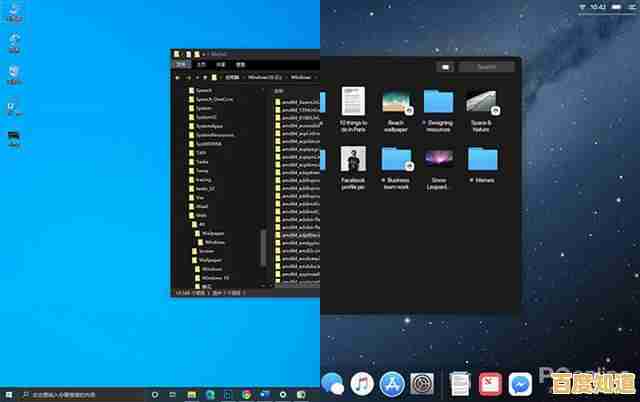
Task: Click the Search field in the Finder window
Action: (x=486, y=67)
